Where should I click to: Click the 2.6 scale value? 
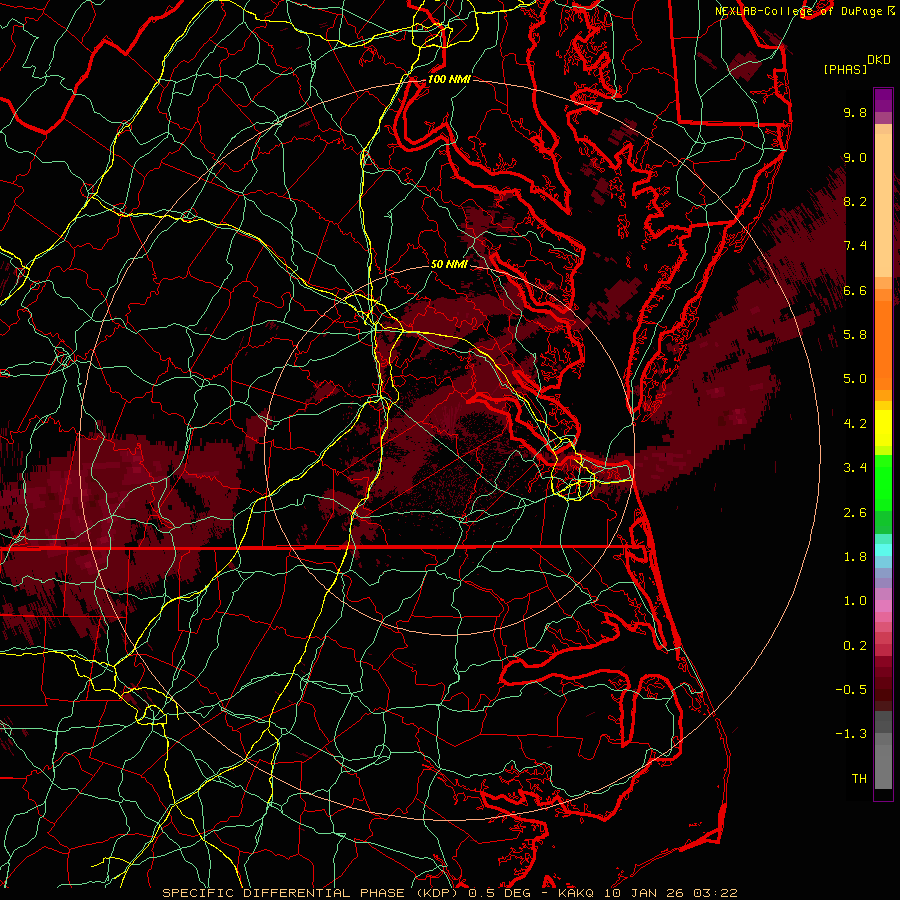[x=855, y=513]
